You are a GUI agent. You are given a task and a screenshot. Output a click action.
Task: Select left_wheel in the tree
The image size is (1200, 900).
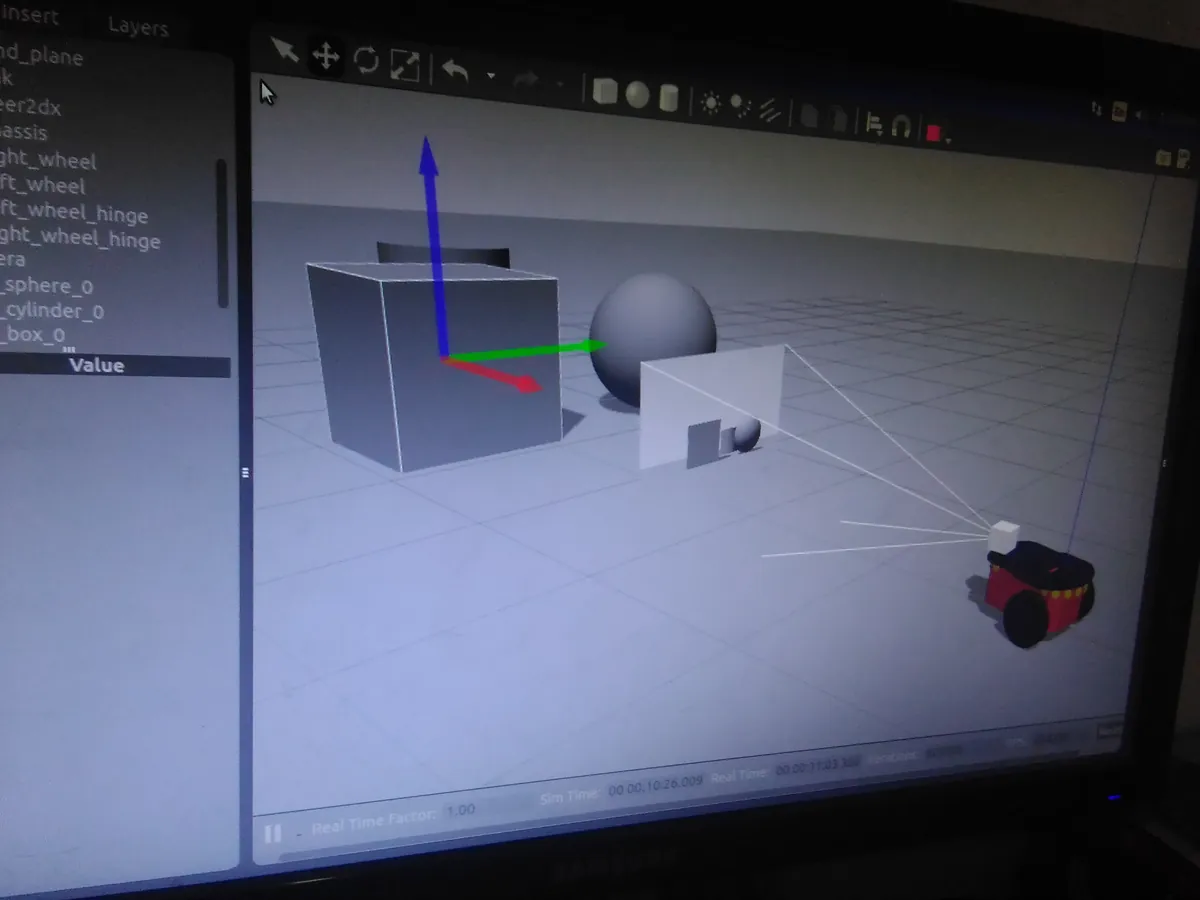pos(42,186)
